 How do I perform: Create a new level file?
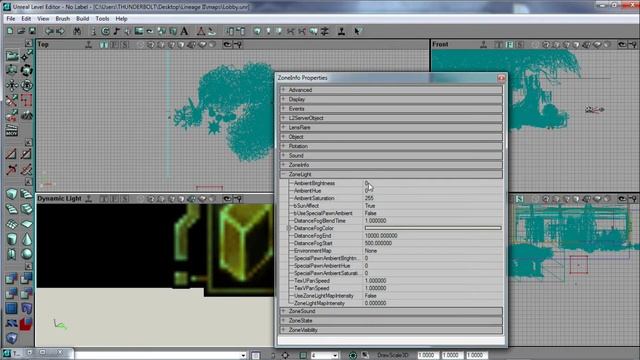10,31
